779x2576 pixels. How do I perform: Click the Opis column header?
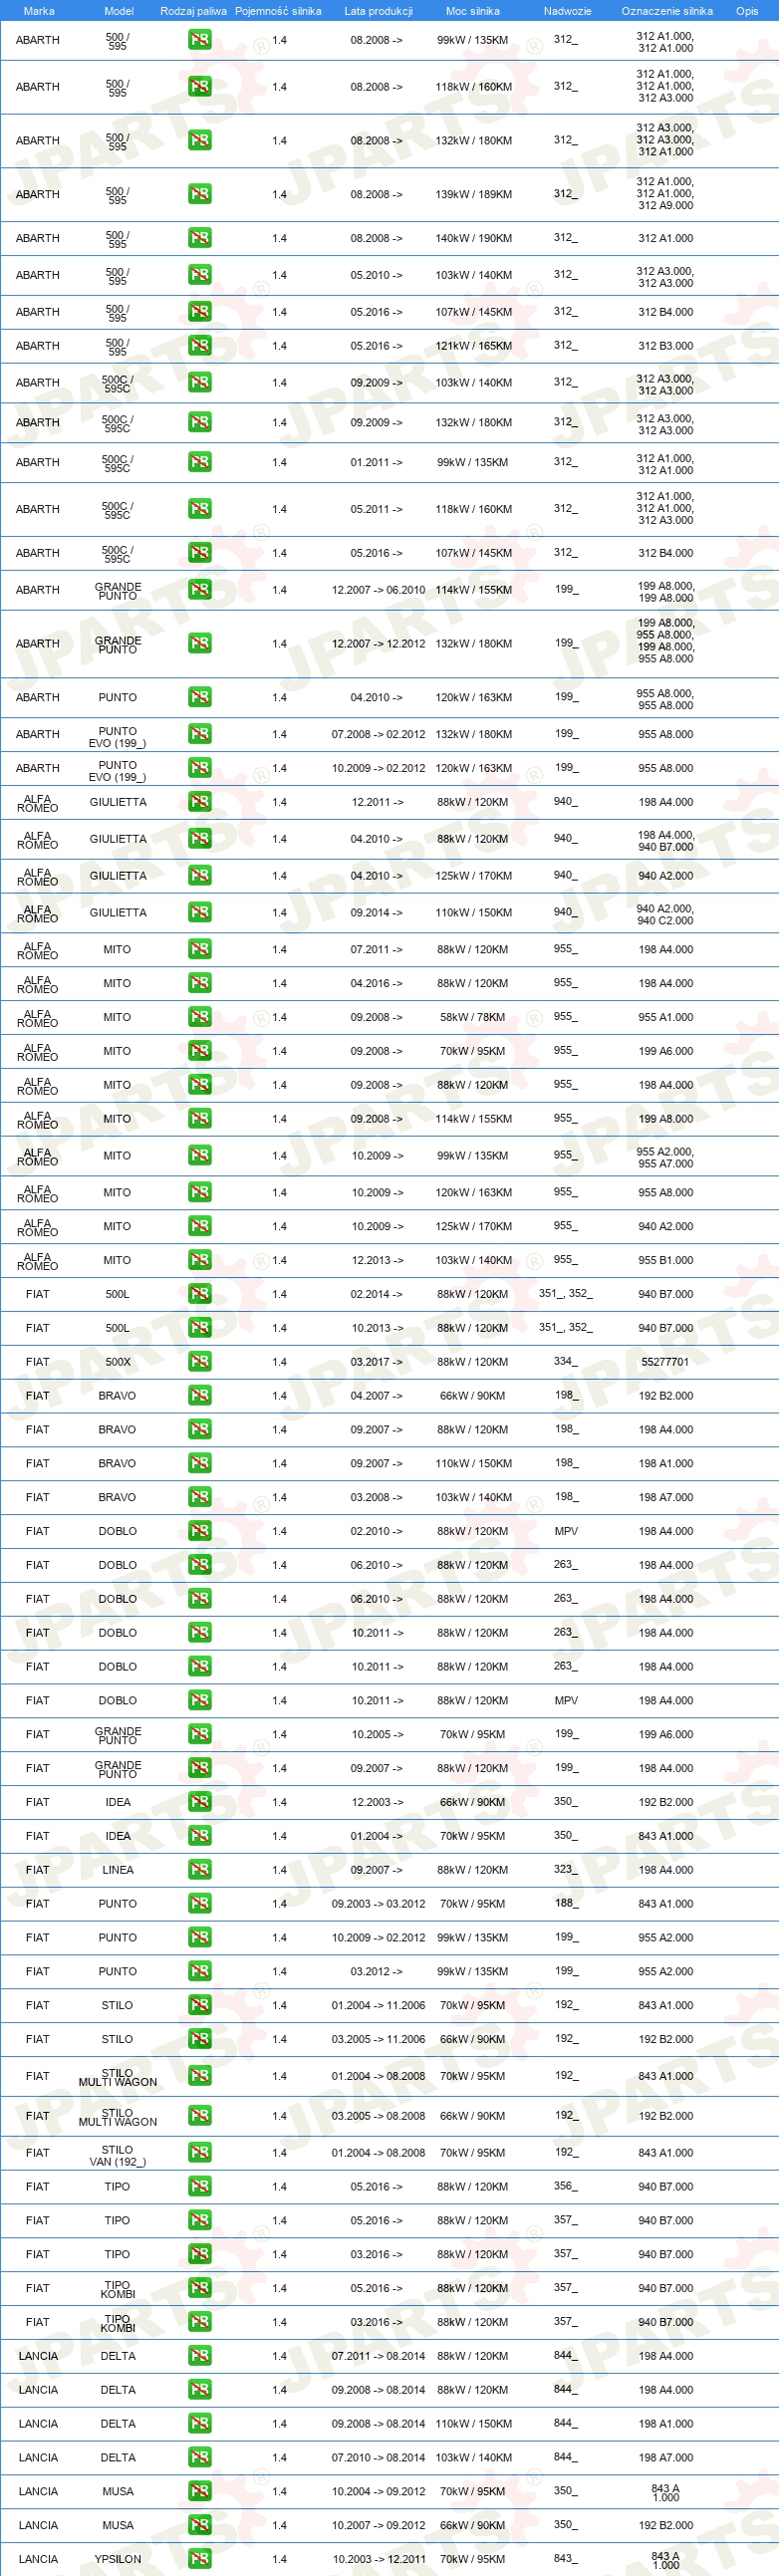pos(747,11)
